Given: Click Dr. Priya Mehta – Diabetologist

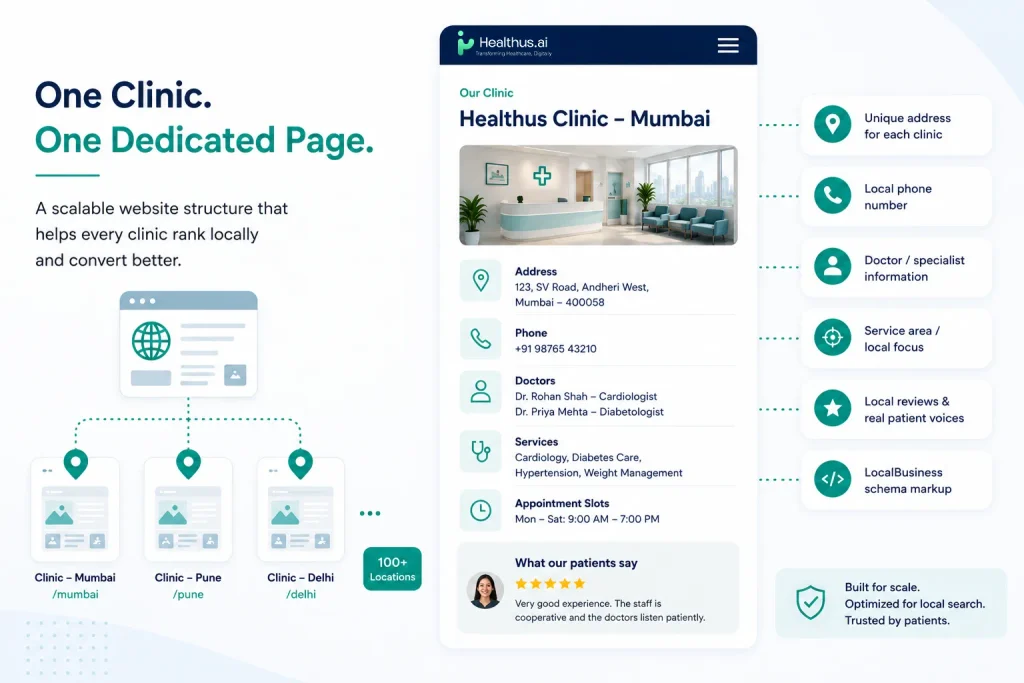Looking at the screenshot, I should click(x=589, y=412).
